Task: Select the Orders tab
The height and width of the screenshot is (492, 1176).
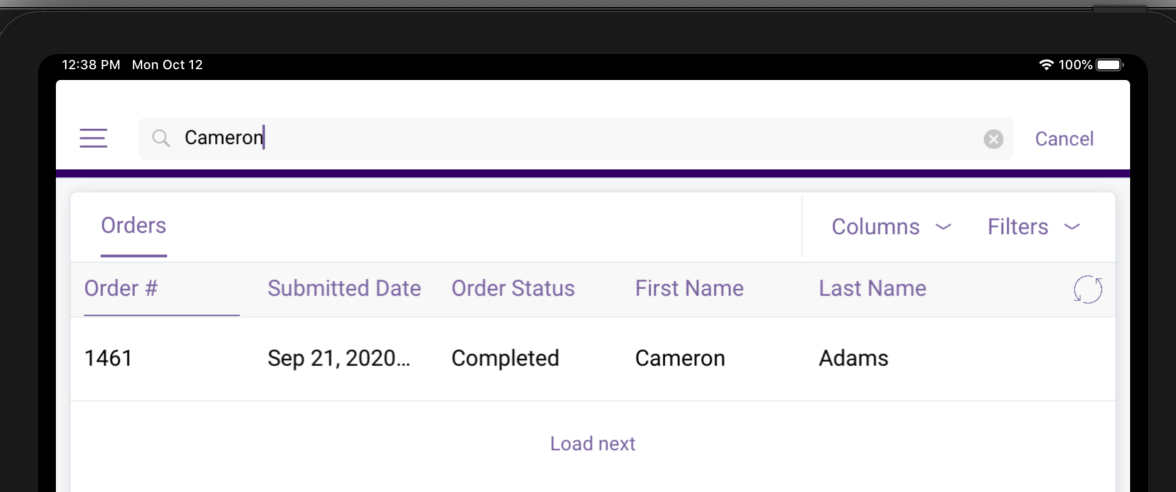Action: coord(133,226)
